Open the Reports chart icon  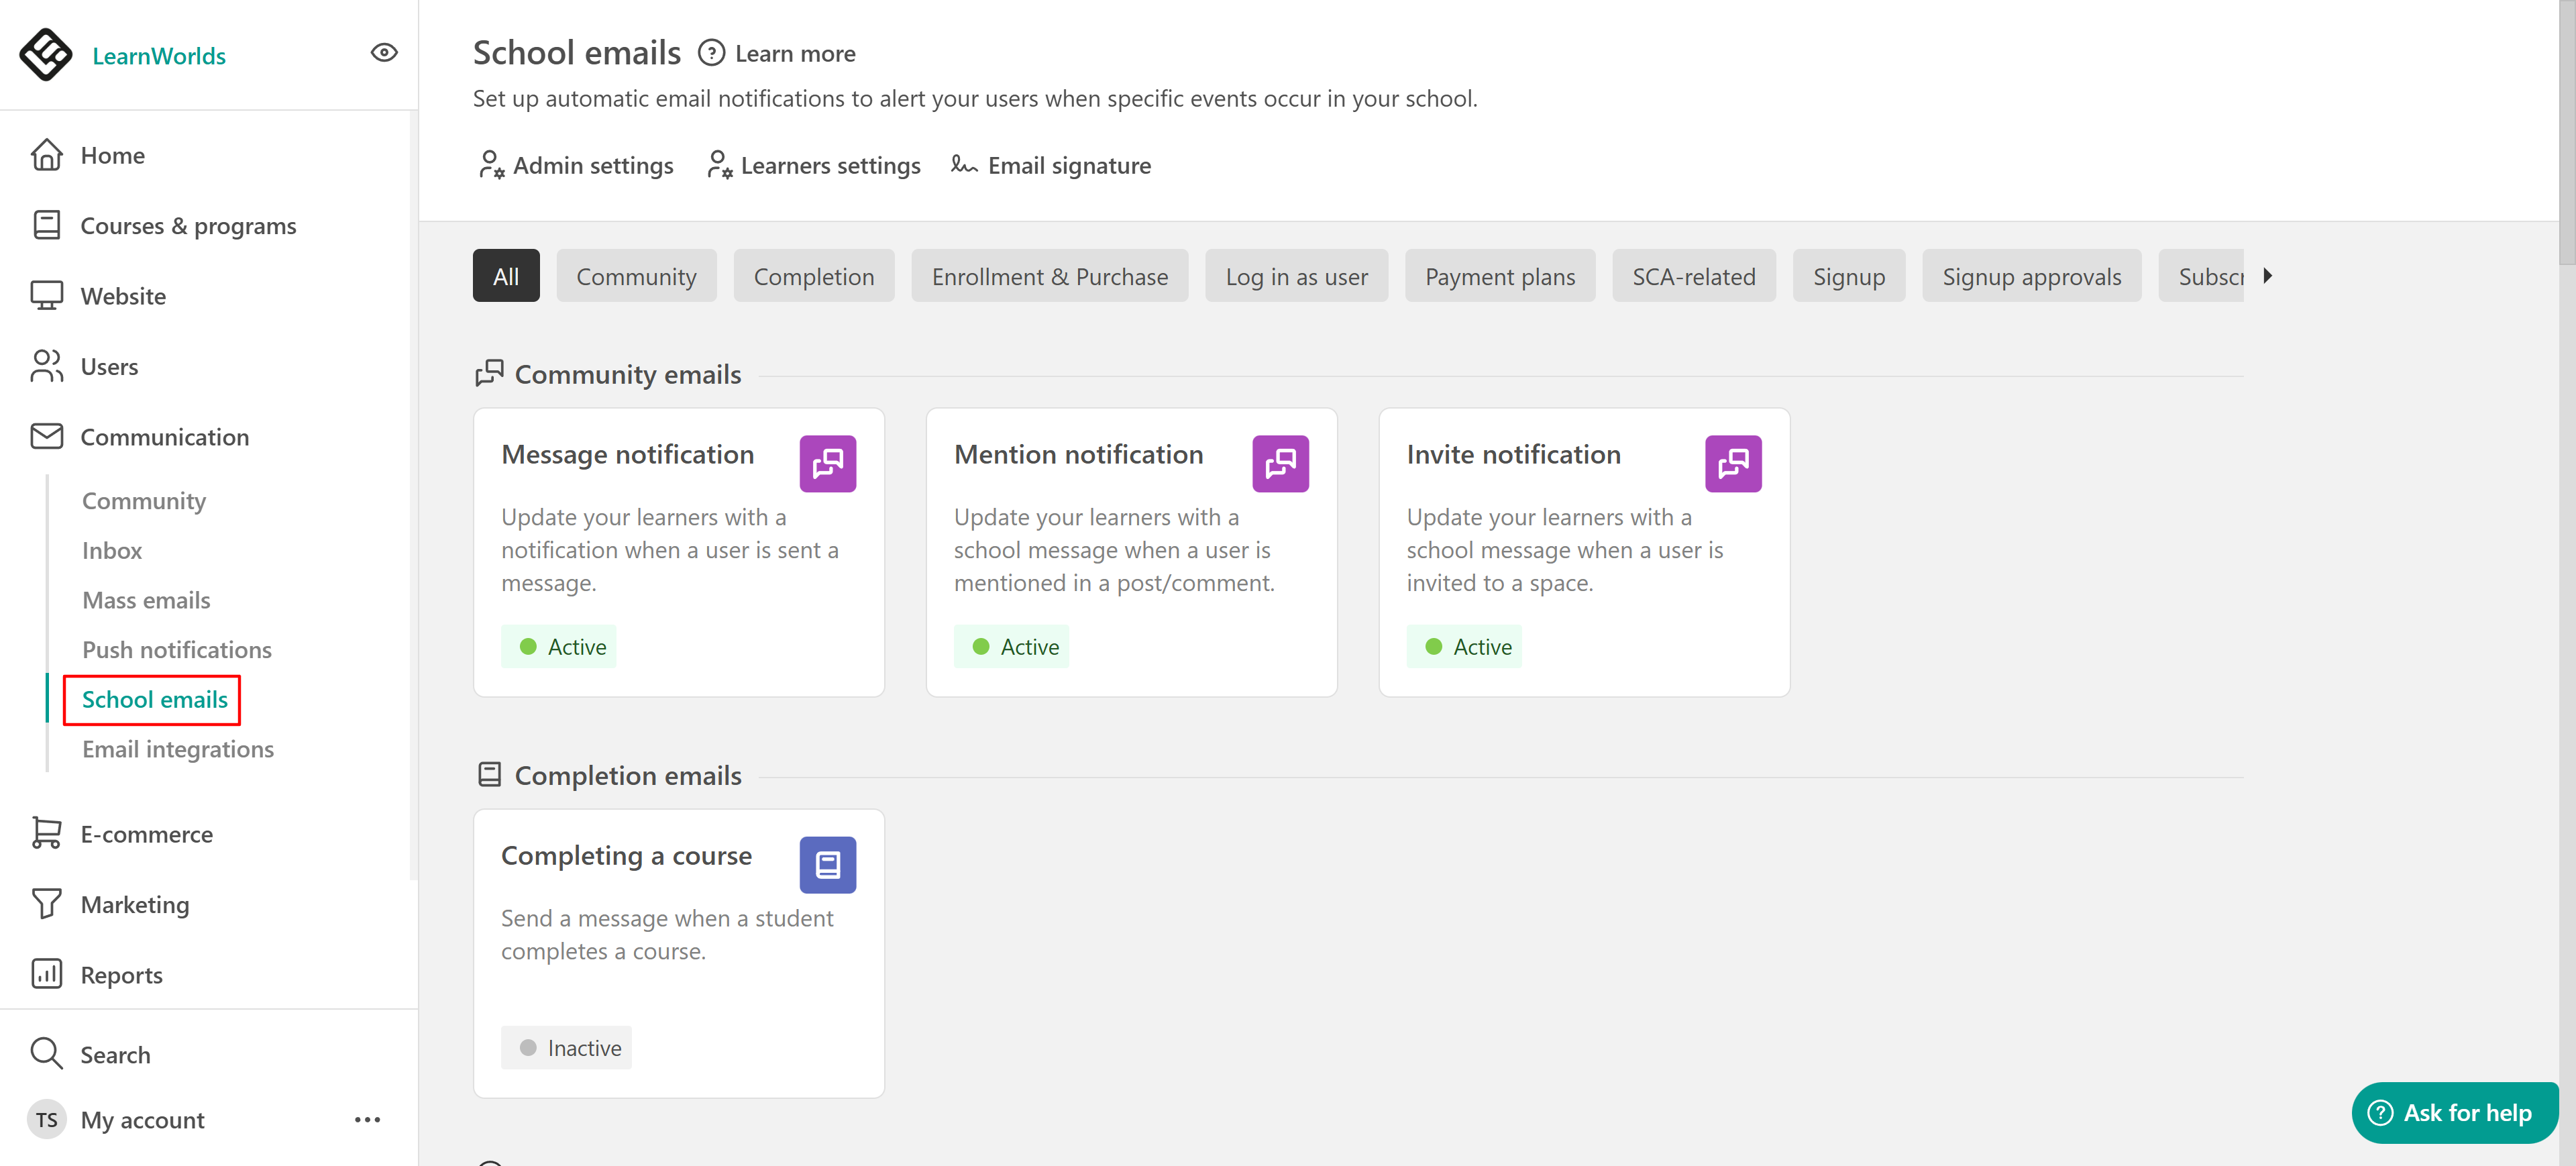point(46,974)
